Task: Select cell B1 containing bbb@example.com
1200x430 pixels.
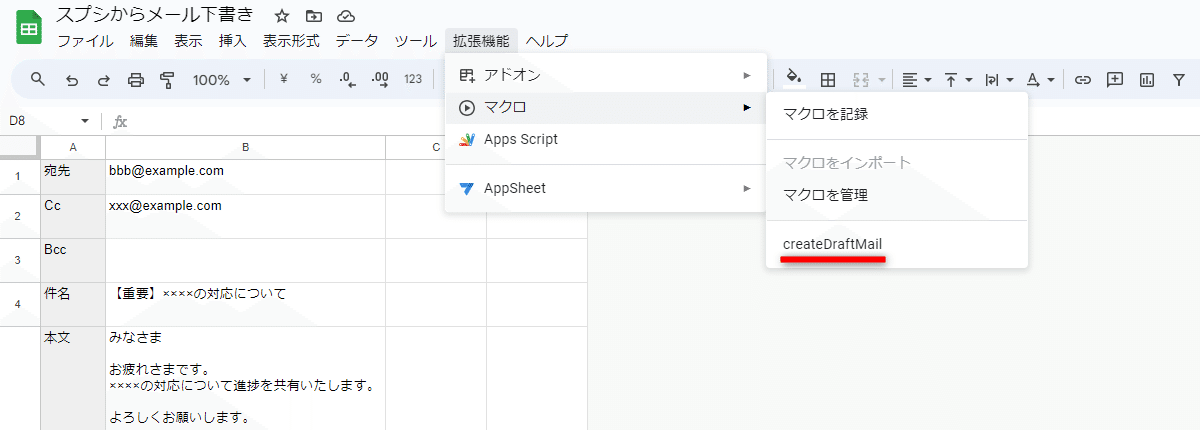Action: click(245, 171)
